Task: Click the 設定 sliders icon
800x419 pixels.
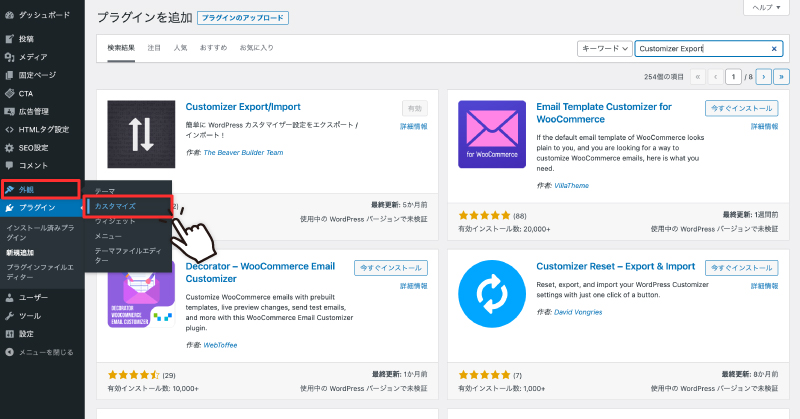Action: (9, 334)
